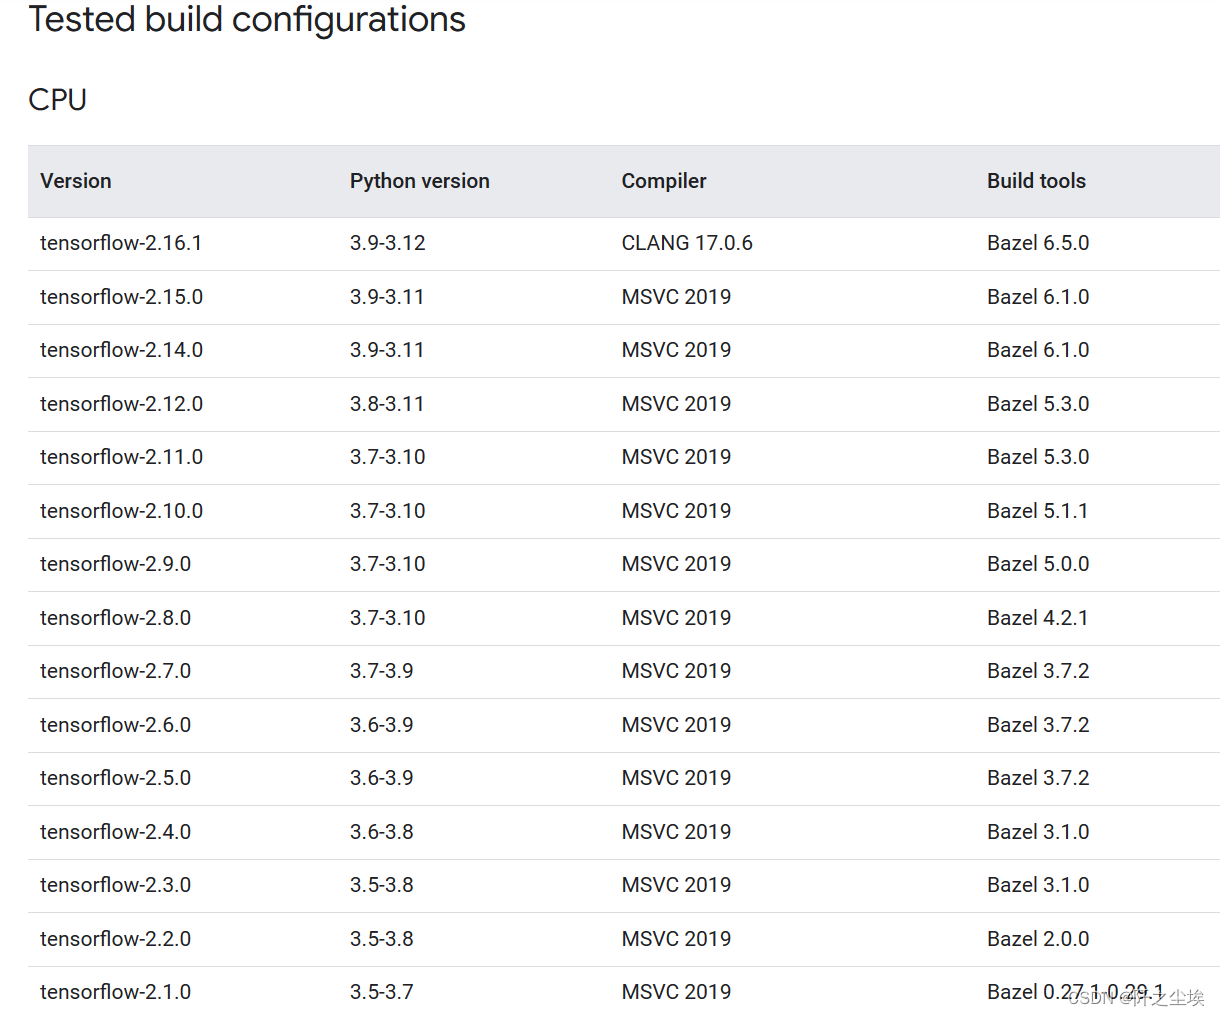
Task: Click the Compiler column header
Action: pos(664,181)
